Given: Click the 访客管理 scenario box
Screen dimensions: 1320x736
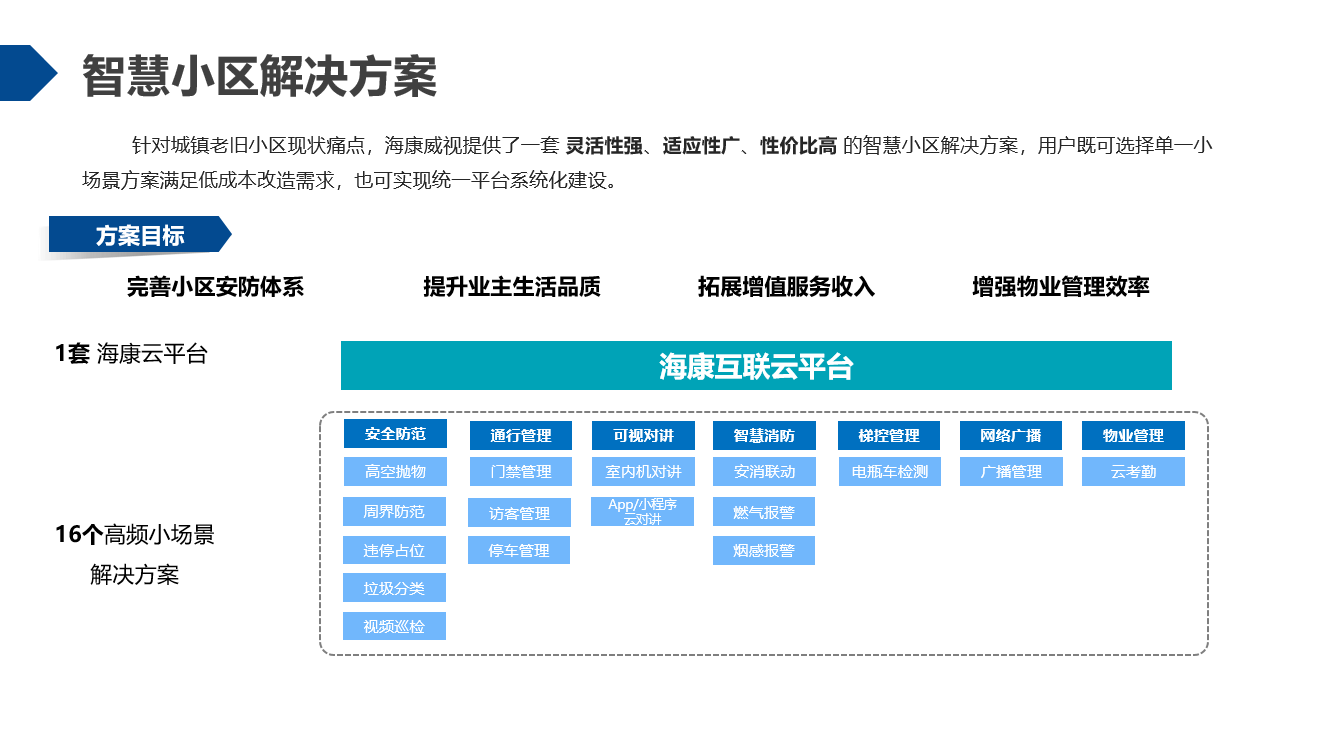Looking at the screenshot, I should [520, 513].
